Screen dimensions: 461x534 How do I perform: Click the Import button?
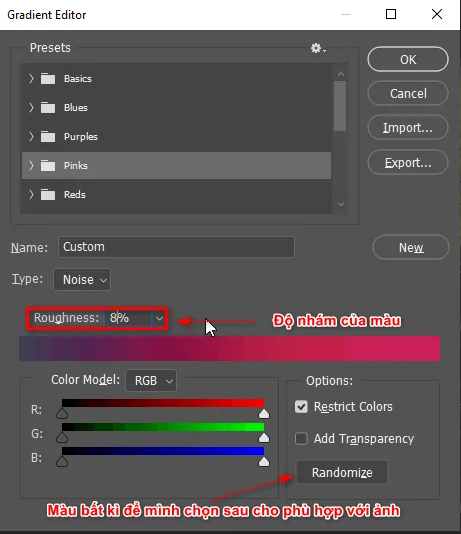point(408,127)
